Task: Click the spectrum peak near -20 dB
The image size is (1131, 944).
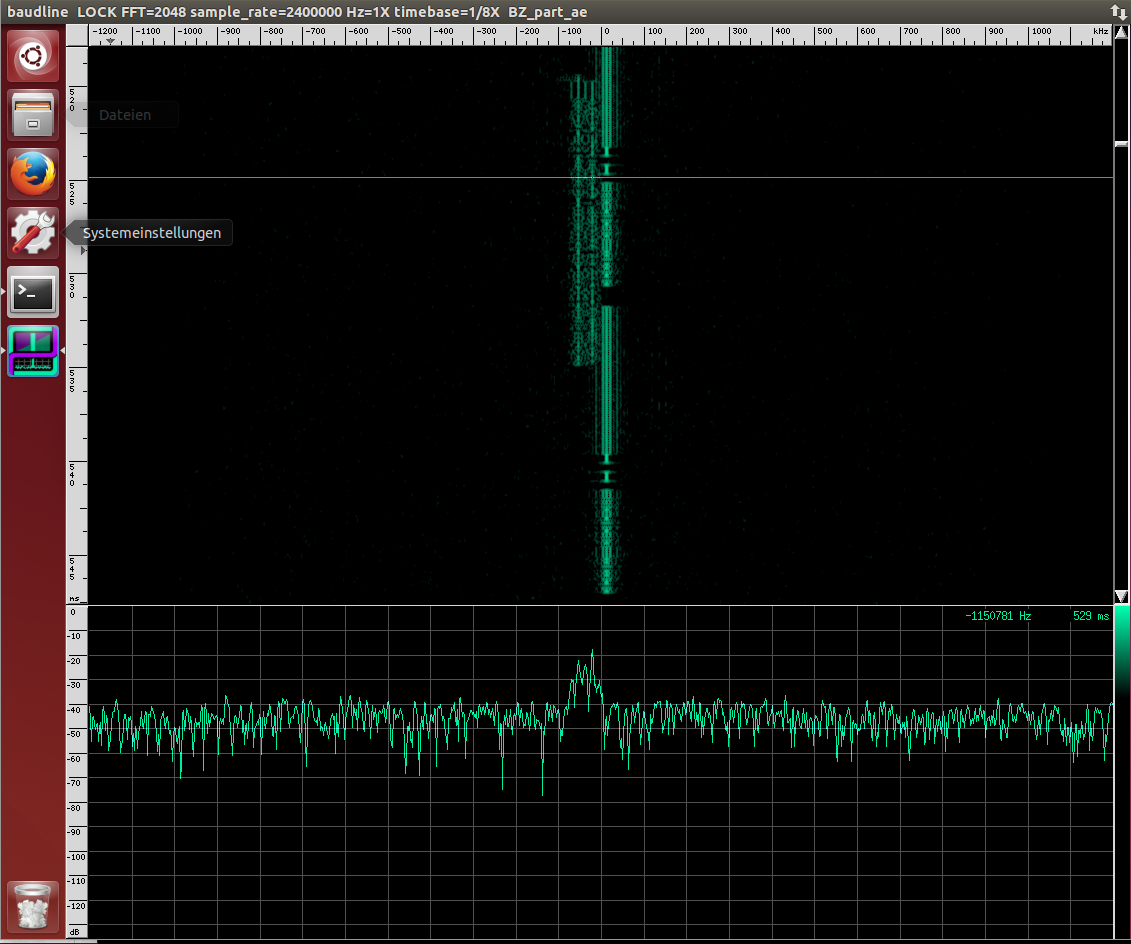Action: pos(592,653)
